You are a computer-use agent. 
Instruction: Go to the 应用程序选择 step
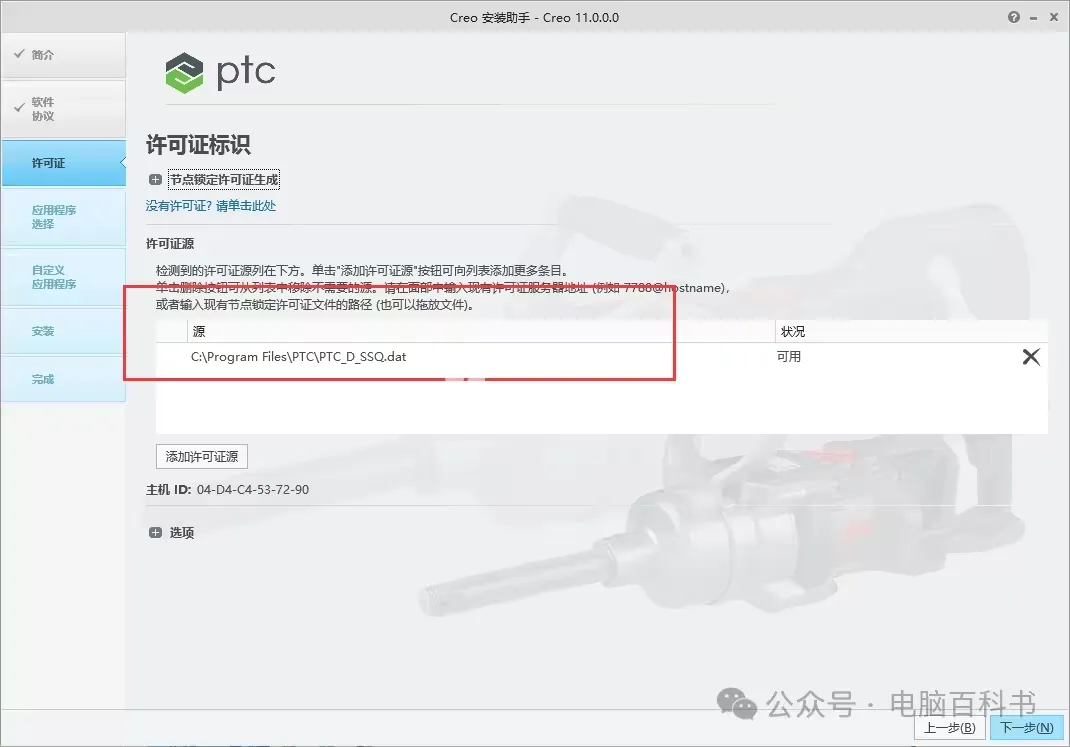(63, 217)
